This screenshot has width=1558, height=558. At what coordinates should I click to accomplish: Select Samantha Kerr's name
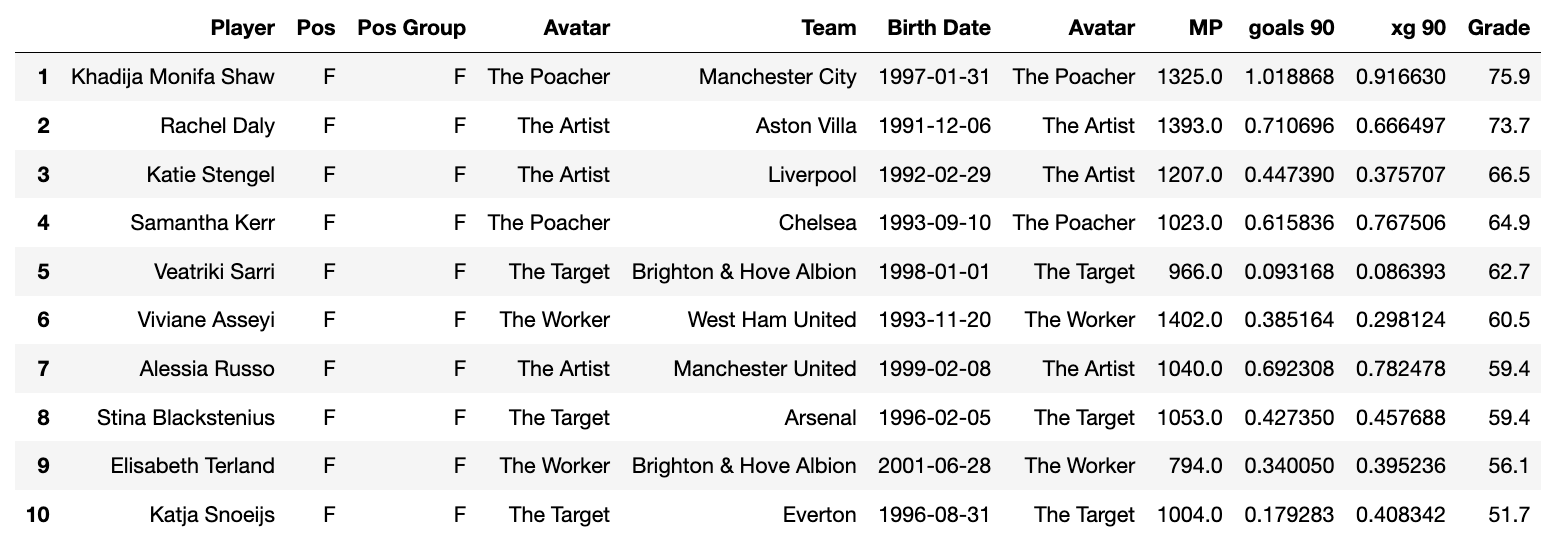(202, 223)
